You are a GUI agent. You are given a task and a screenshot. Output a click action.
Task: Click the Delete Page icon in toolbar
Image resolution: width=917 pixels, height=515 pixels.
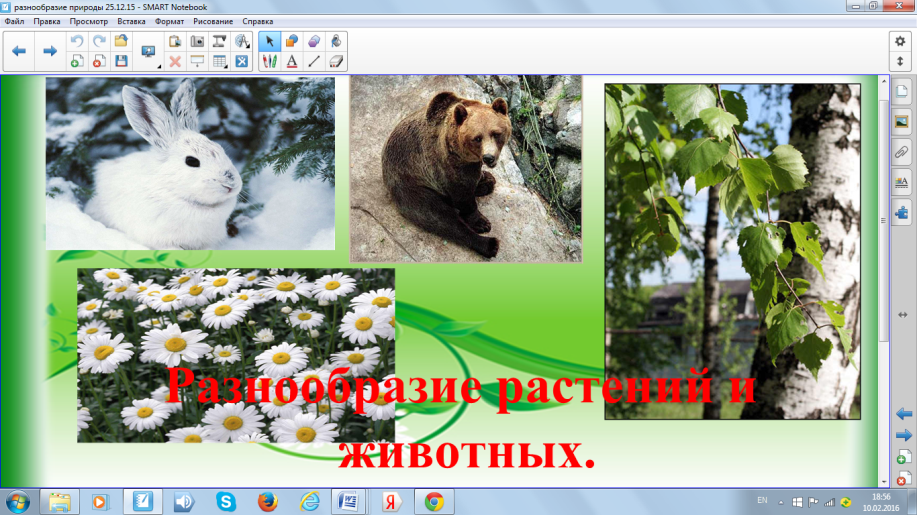(x=99, y=61)
